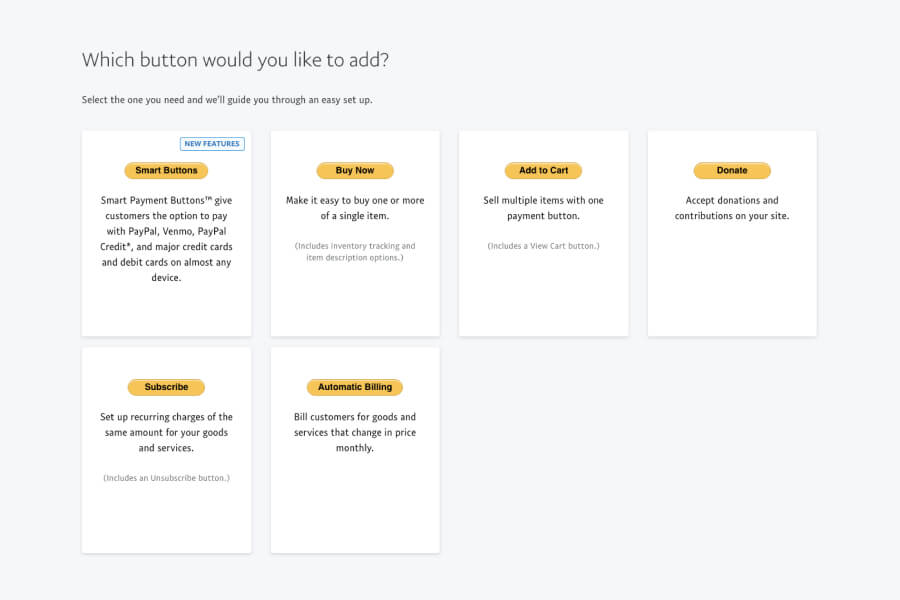
Task: Click the 'Which button would you like to add?' heading
Action: point(235,60)
